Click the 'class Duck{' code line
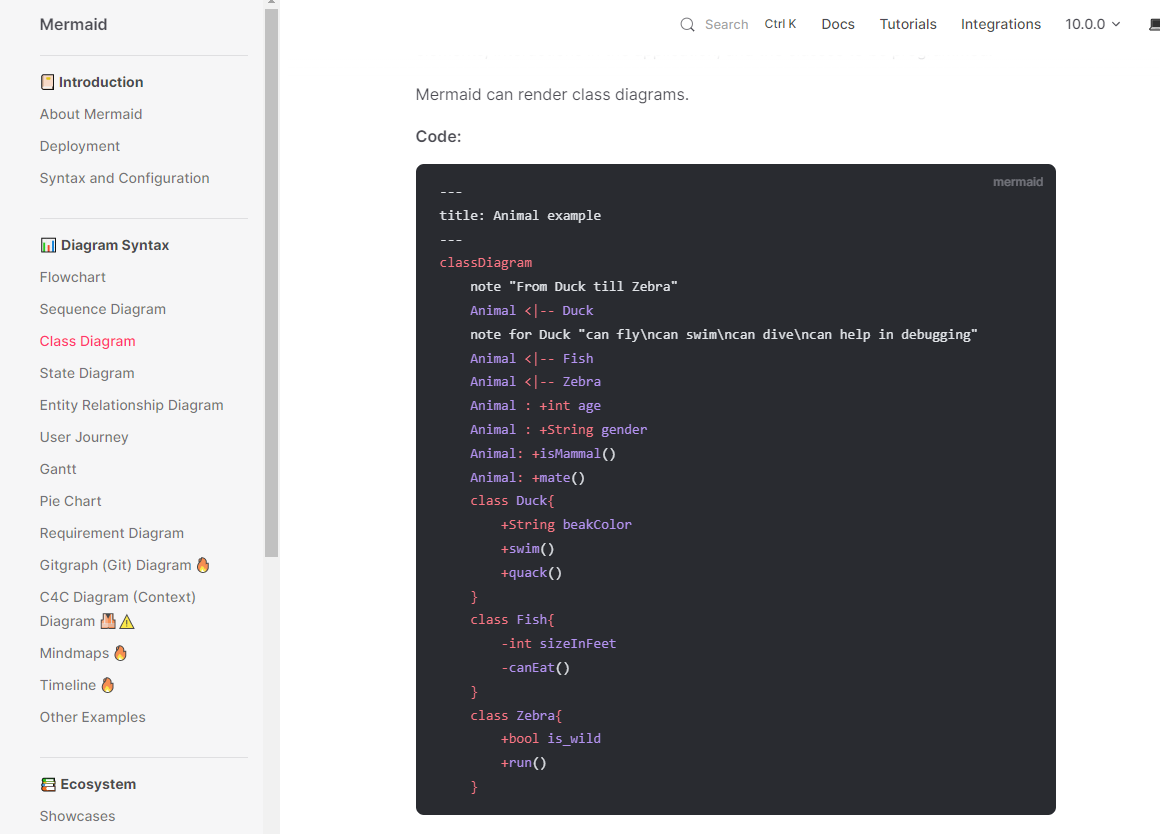The height and width of the screenshot is (834, 1160). [x=513, y=501]
